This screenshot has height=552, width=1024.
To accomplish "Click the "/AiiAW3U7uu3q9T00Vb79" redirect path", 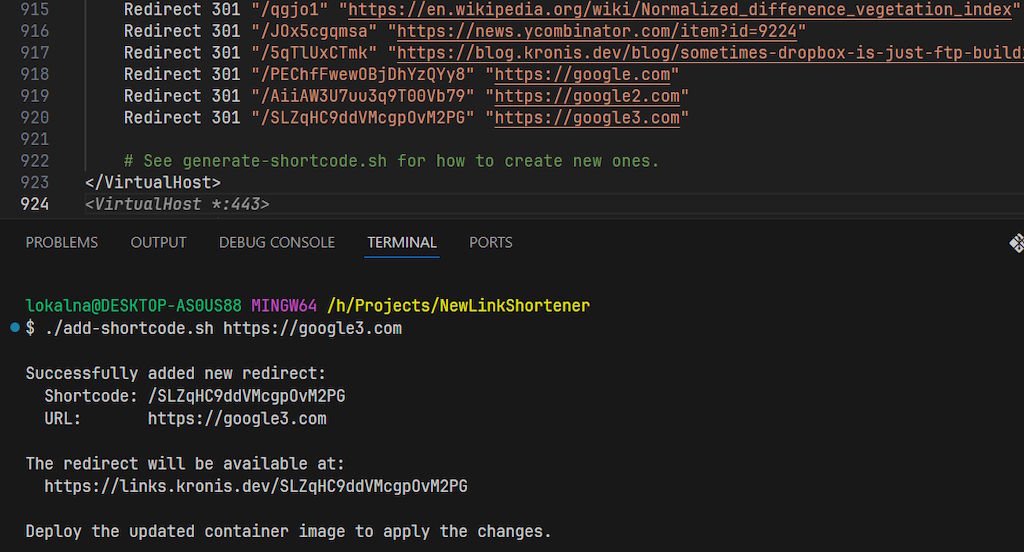I will coord(362,96).
